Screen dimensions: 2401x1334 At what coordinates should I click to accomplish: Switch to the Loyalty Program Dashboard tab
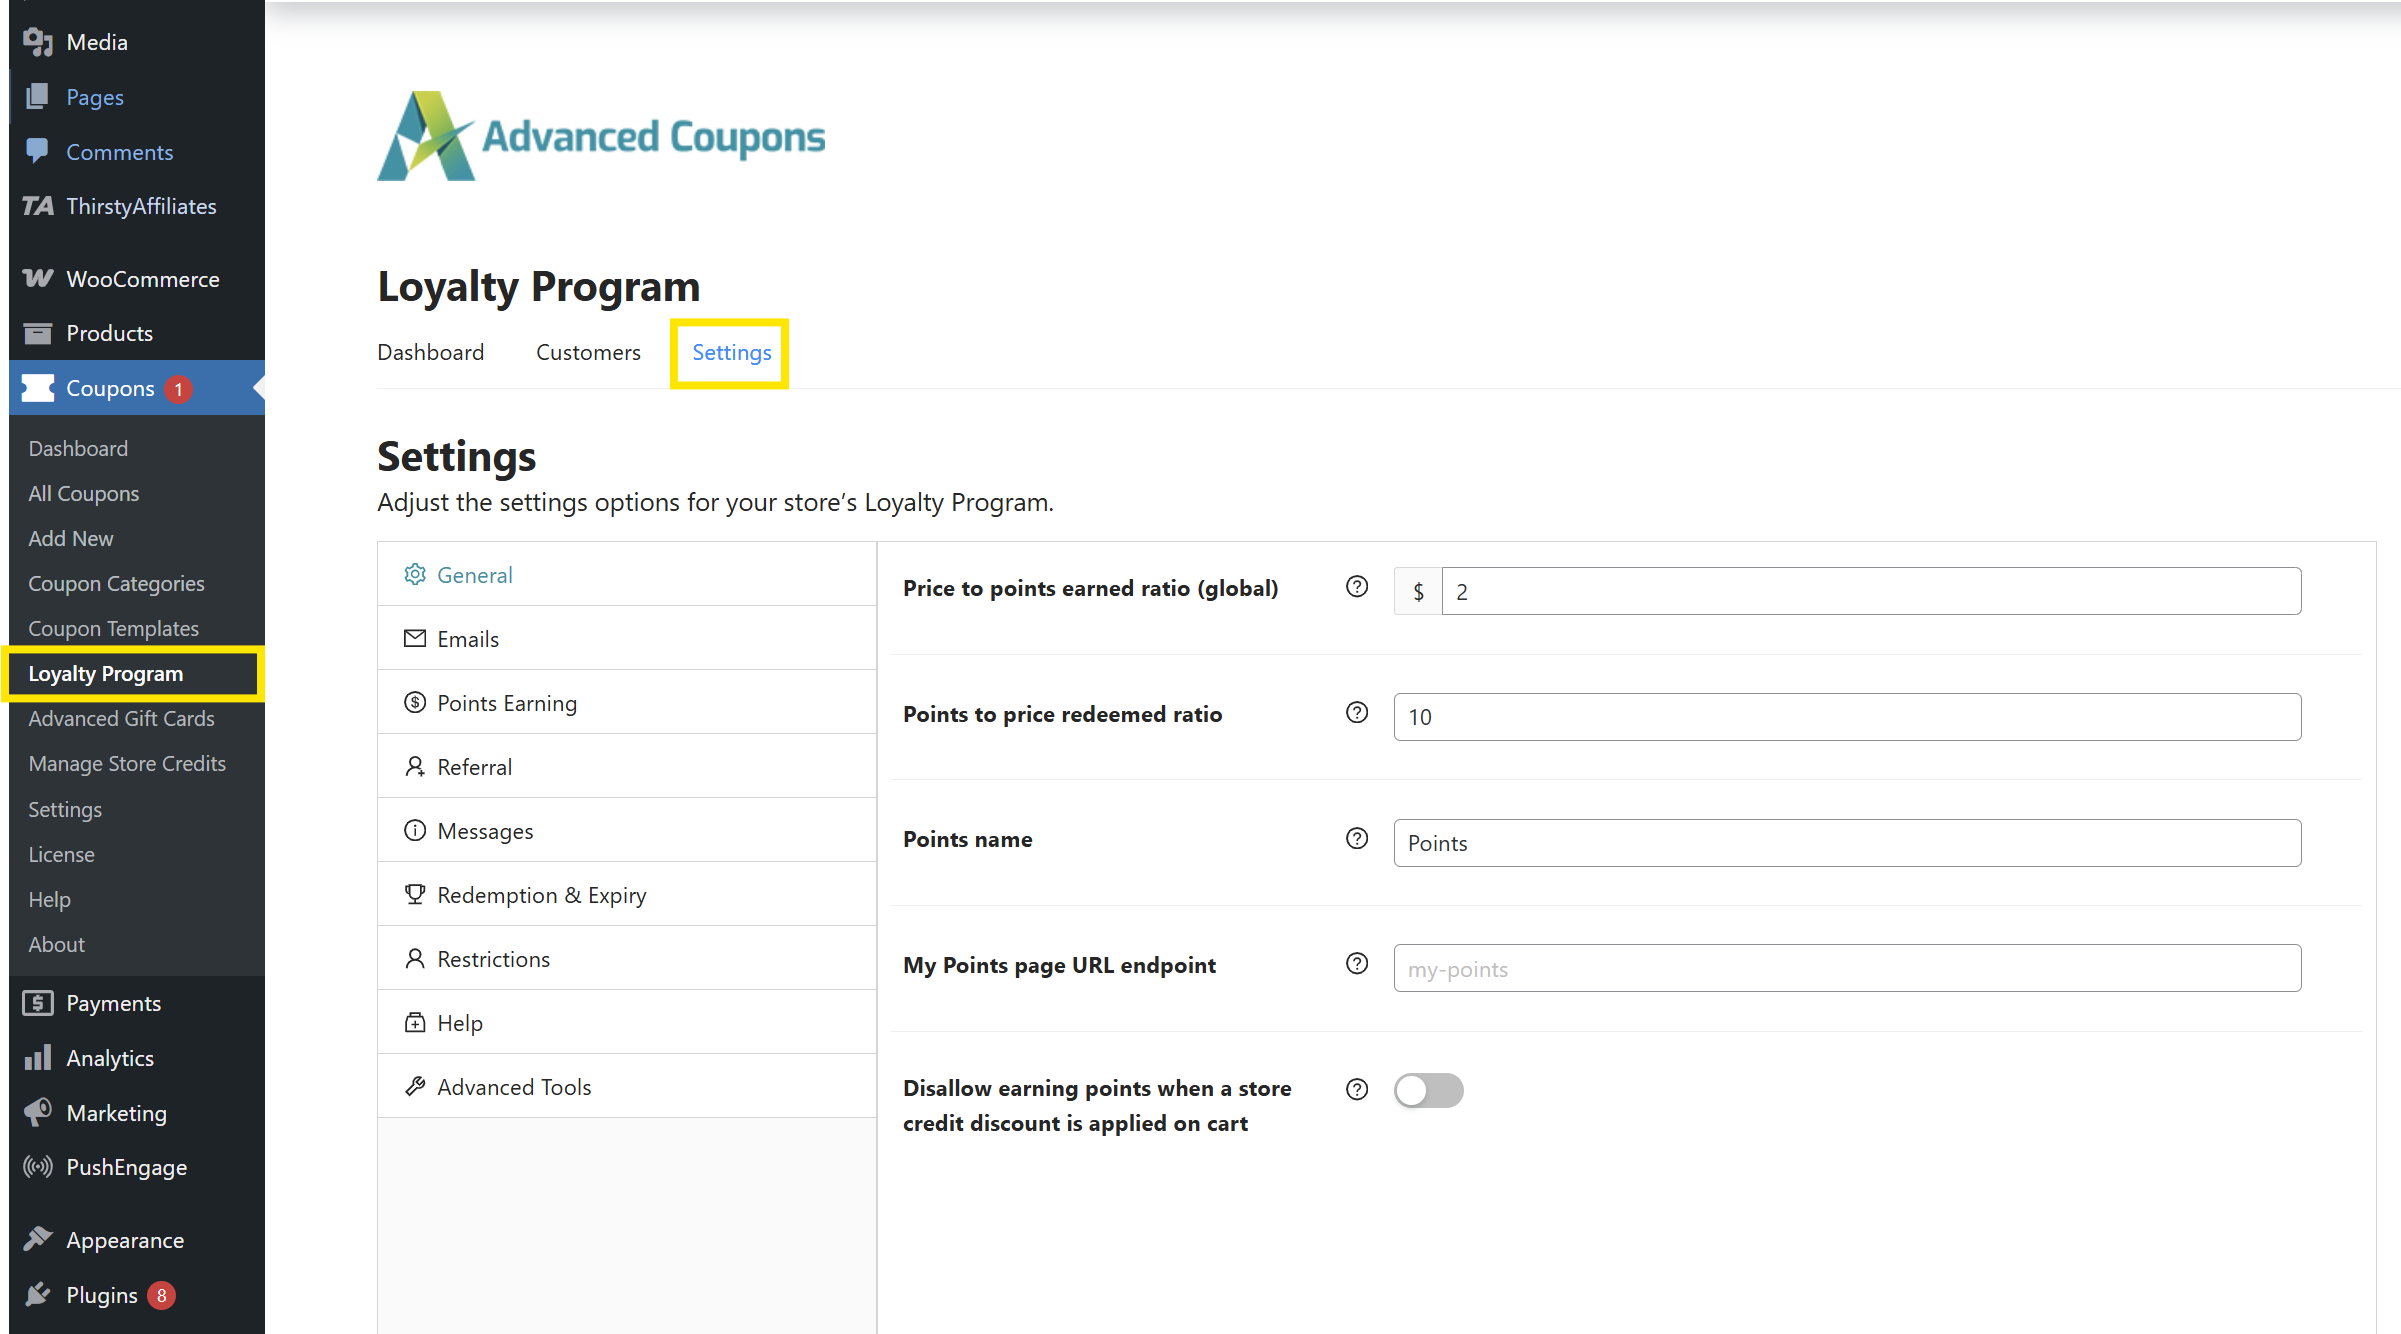430,352
